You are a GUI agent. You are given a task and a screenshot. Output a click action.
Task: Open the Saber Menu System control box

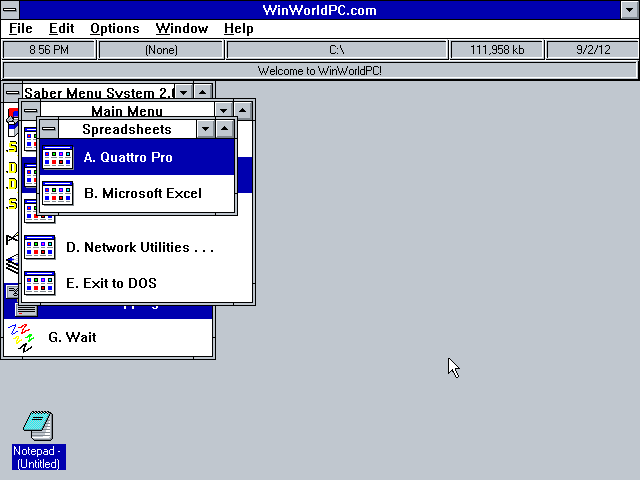tap(13, 93)
